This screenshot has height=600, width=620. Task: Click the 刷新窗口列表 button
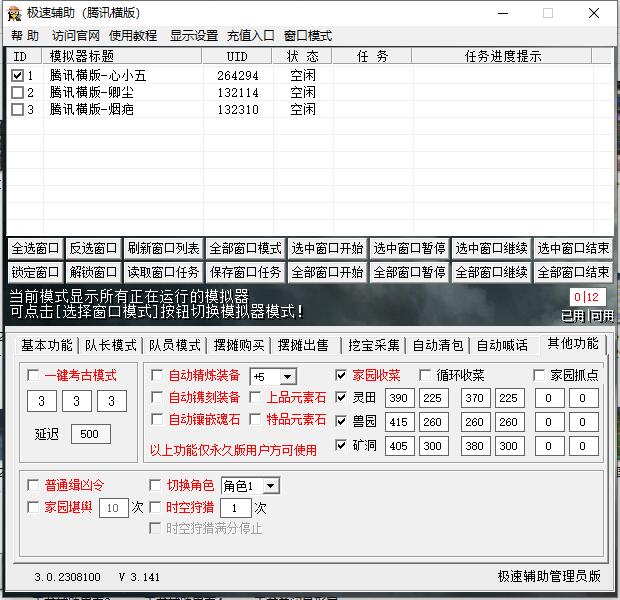click(163, 248)
